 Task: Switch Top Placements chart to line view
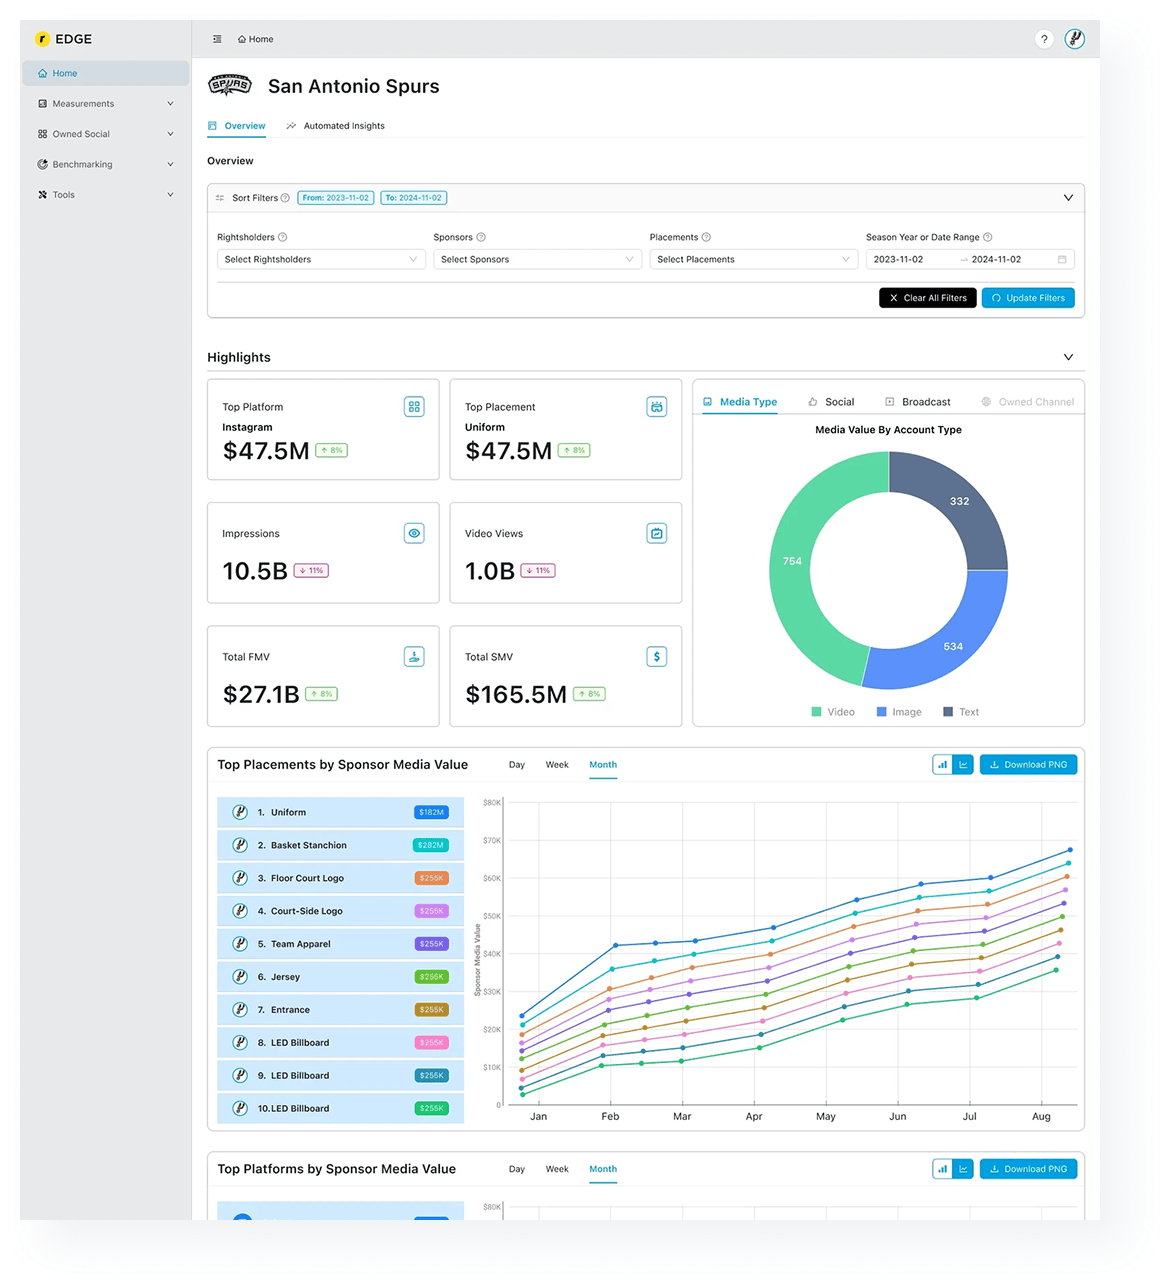pos(963,765)
